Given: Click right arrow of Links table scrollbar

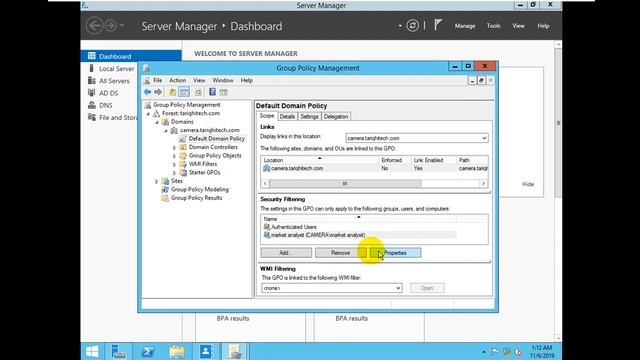Looking at the screenshot, I should coord(484,184).
